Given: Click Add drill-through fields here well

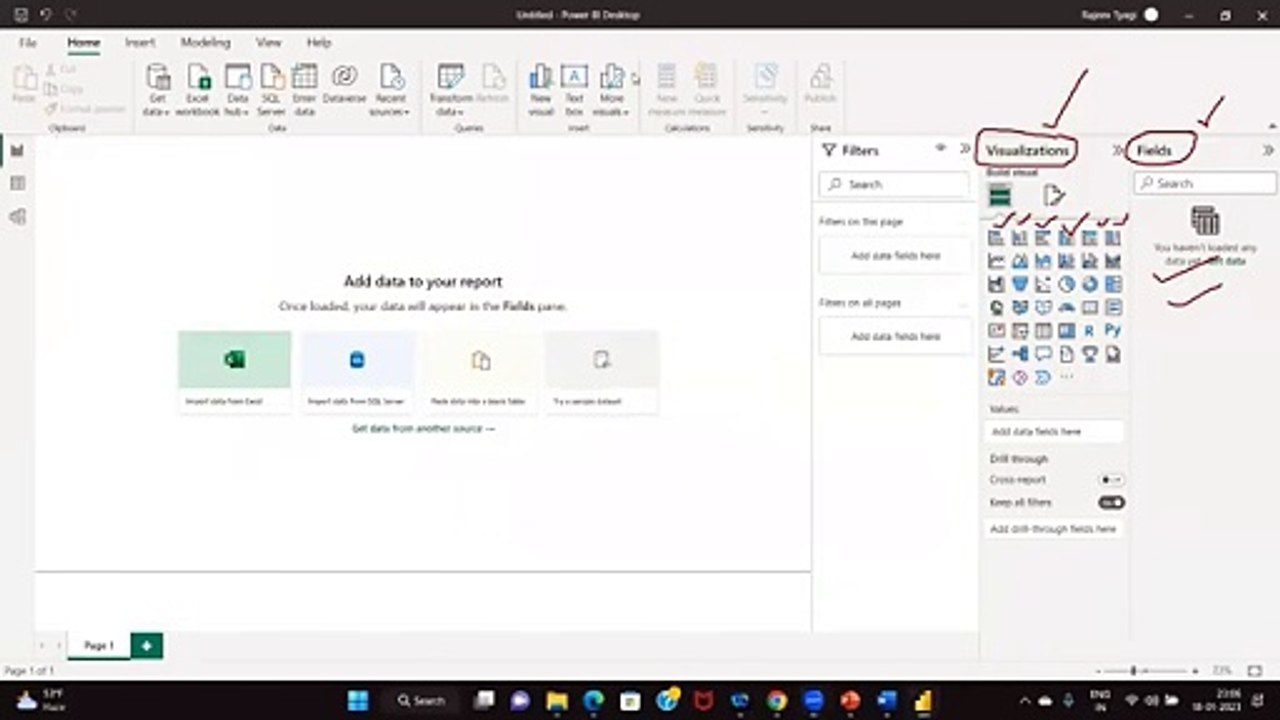Looking at the screenshot, I should coord(1054,528).
